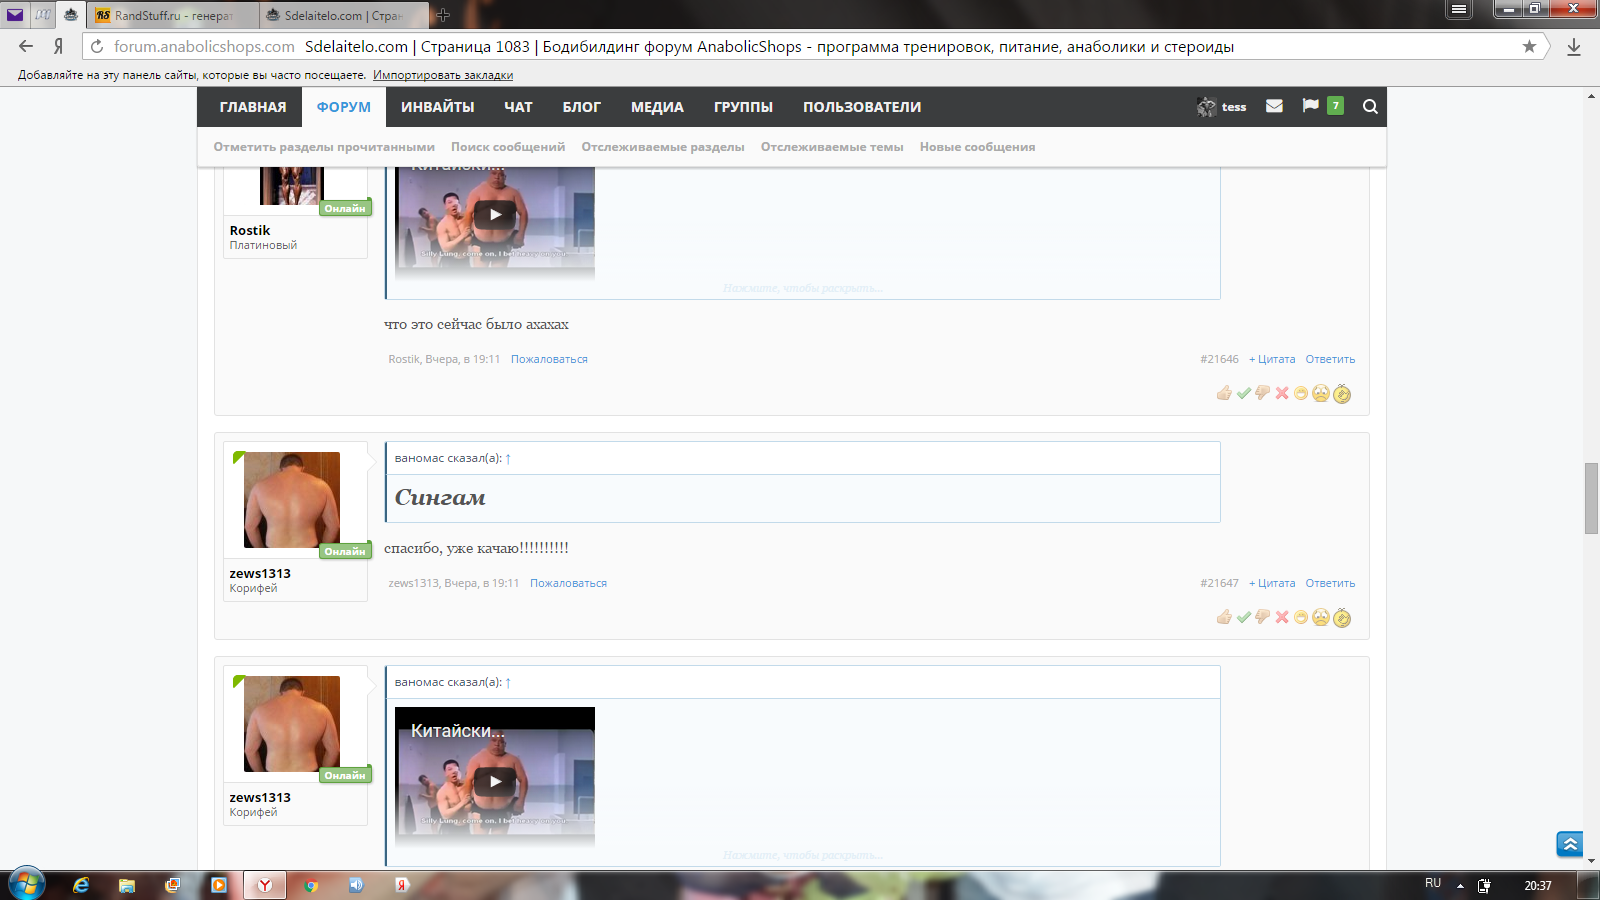Open Google Chrome from the taskbar

coord(311,885)
